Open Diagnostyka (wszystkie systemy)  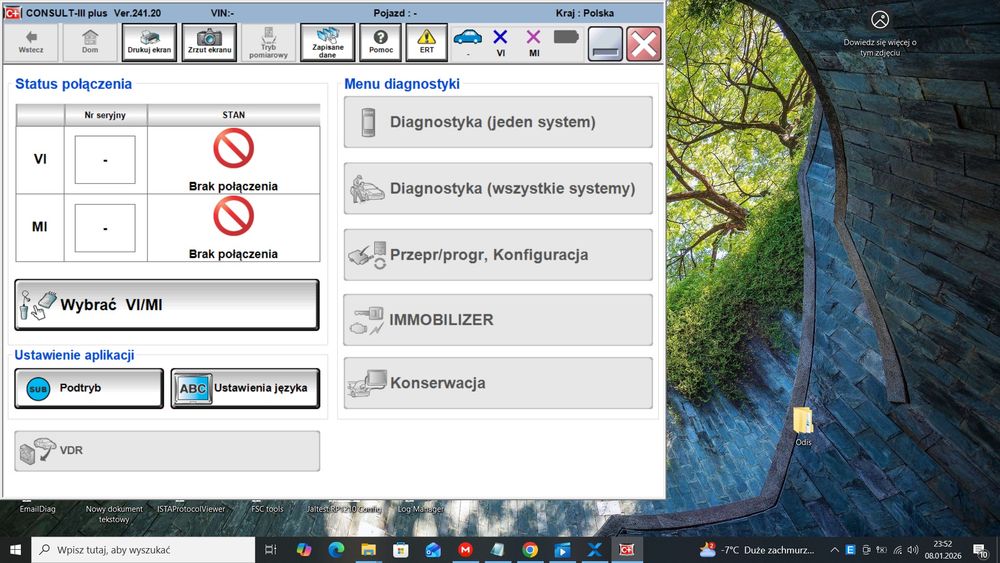pyautogui.click(x=498, y=188)
